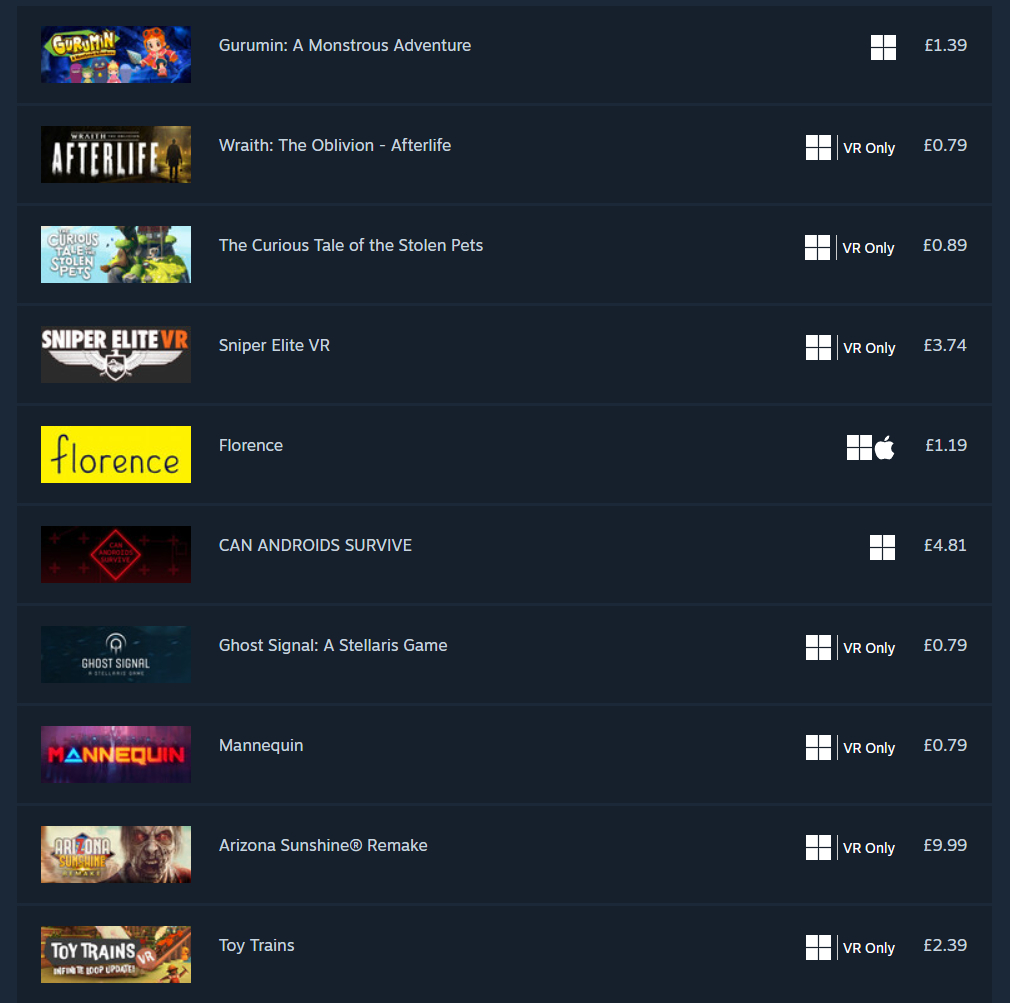Screen dimensions: 1010x1003
Task: Click the Windows icon on the Wraith Afterlife row
Action: point(818,148)
